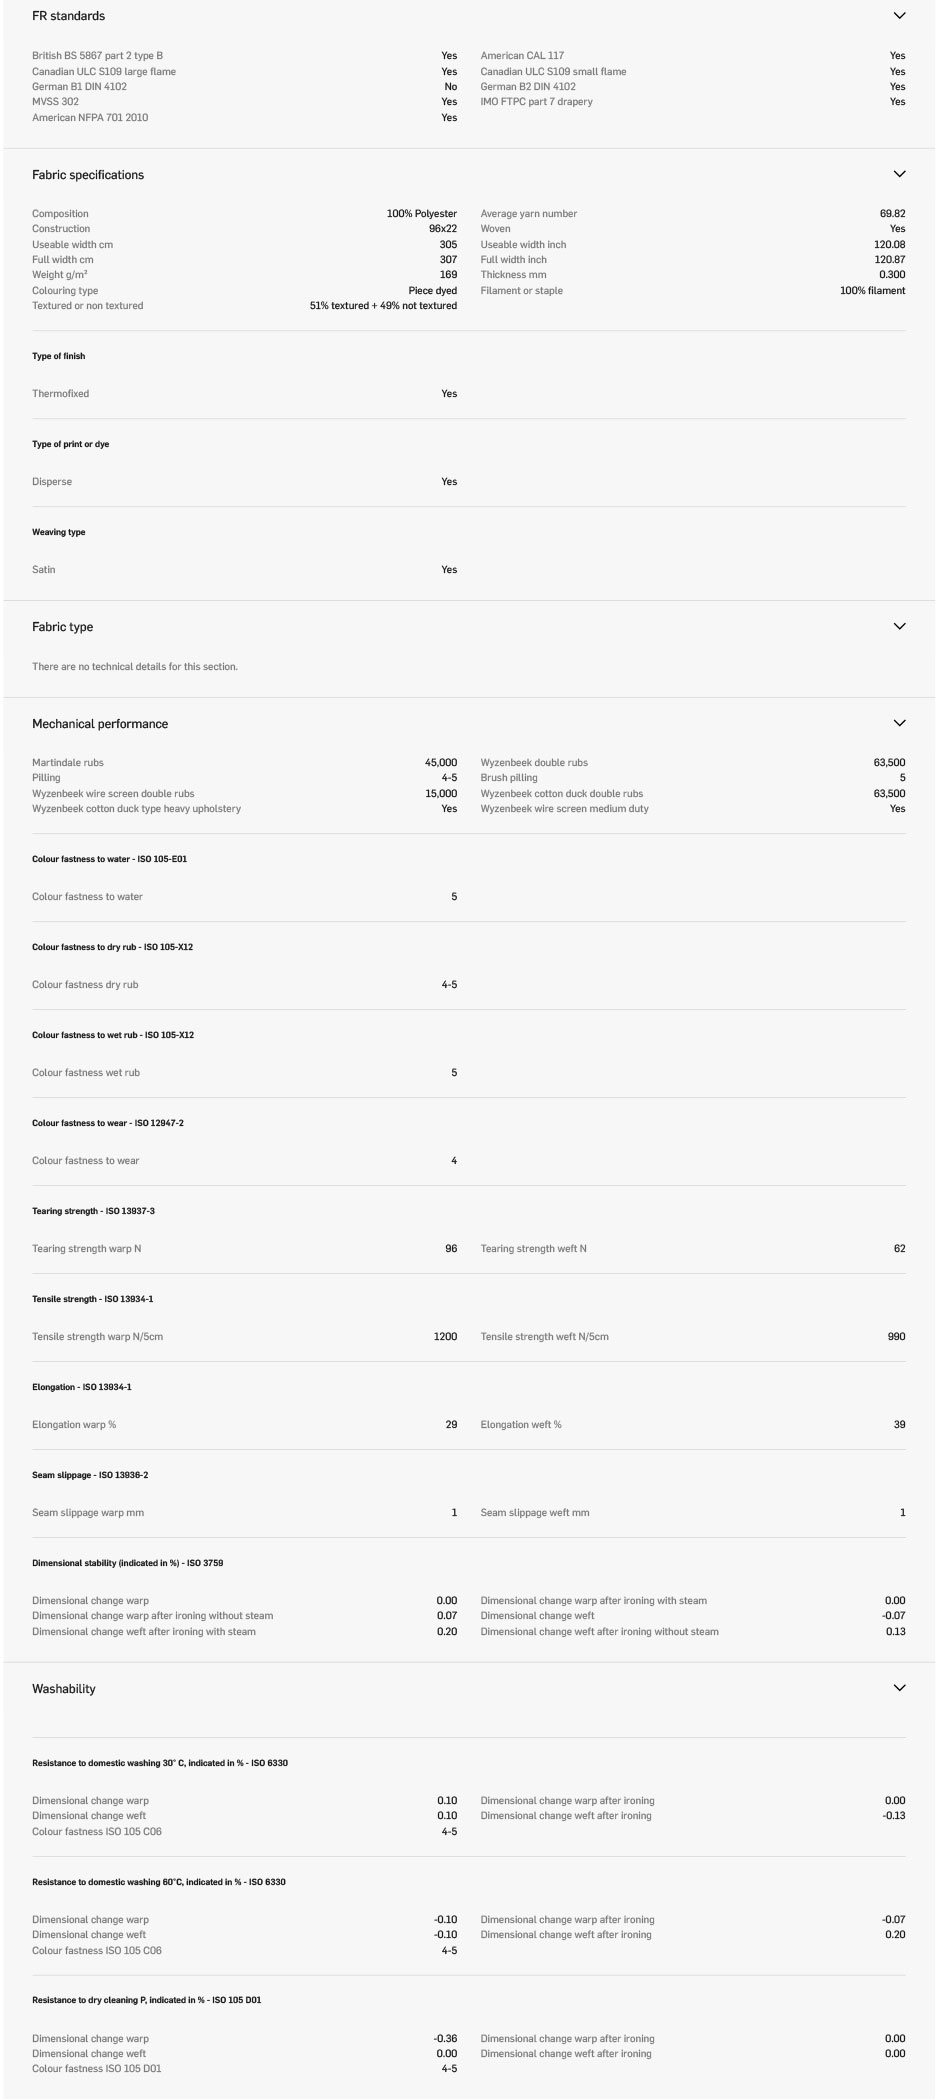Toggle the Fabric type chevron arrow
Screen dimensions: 950x2099
[x=899, y=626]
